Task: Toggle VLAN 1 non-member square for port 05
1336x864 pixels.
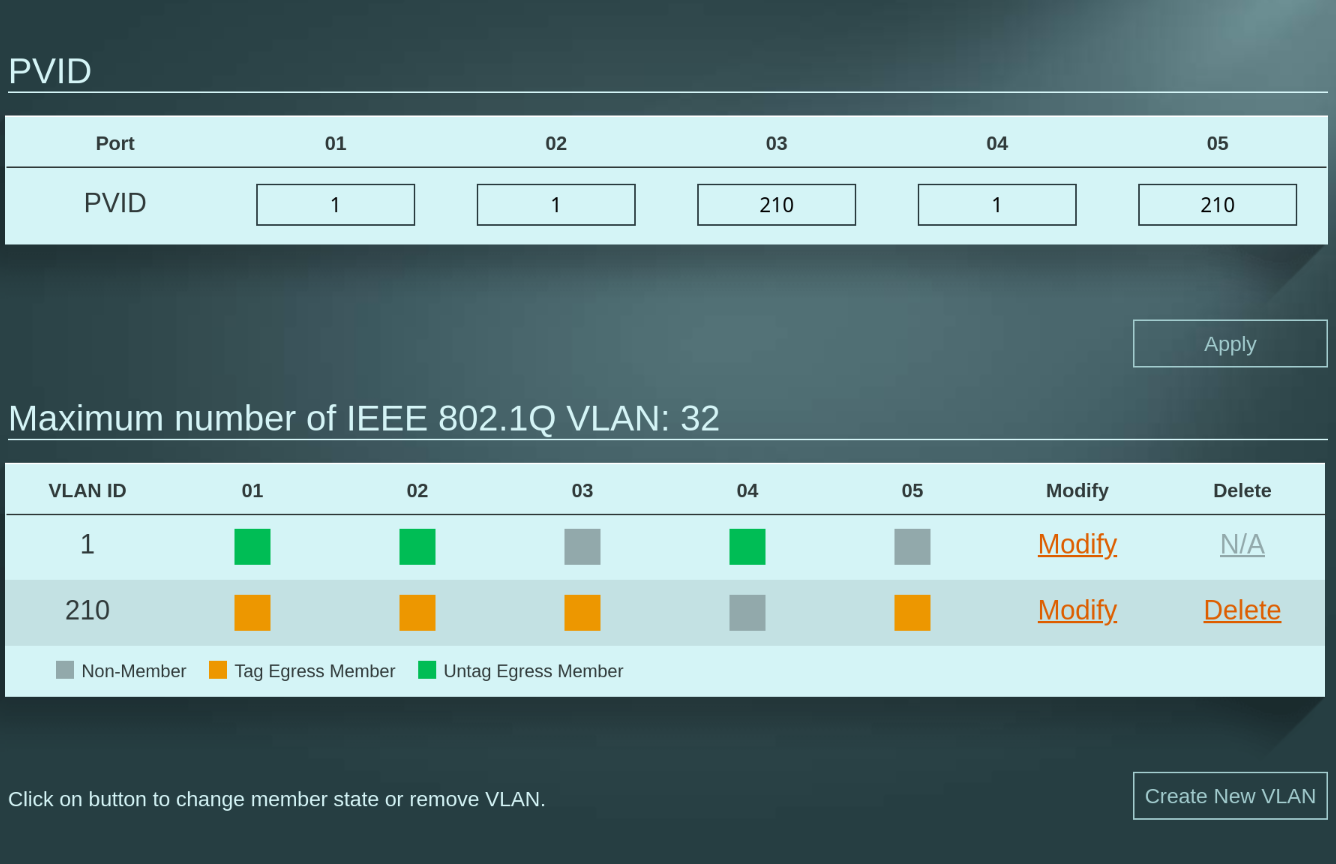Action: tap(912, 547)
